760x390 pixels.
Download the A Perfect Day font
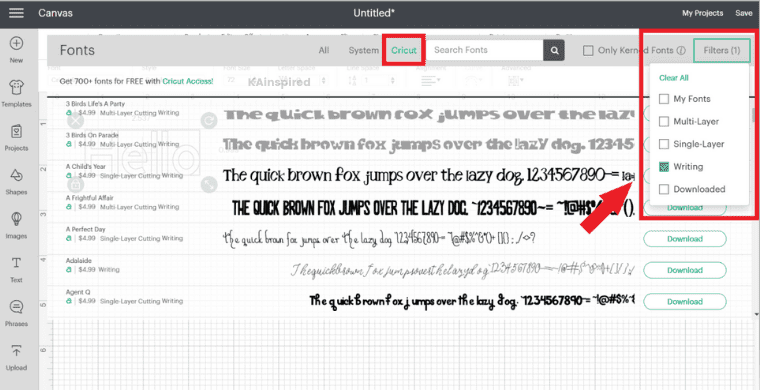coord(685,239)
